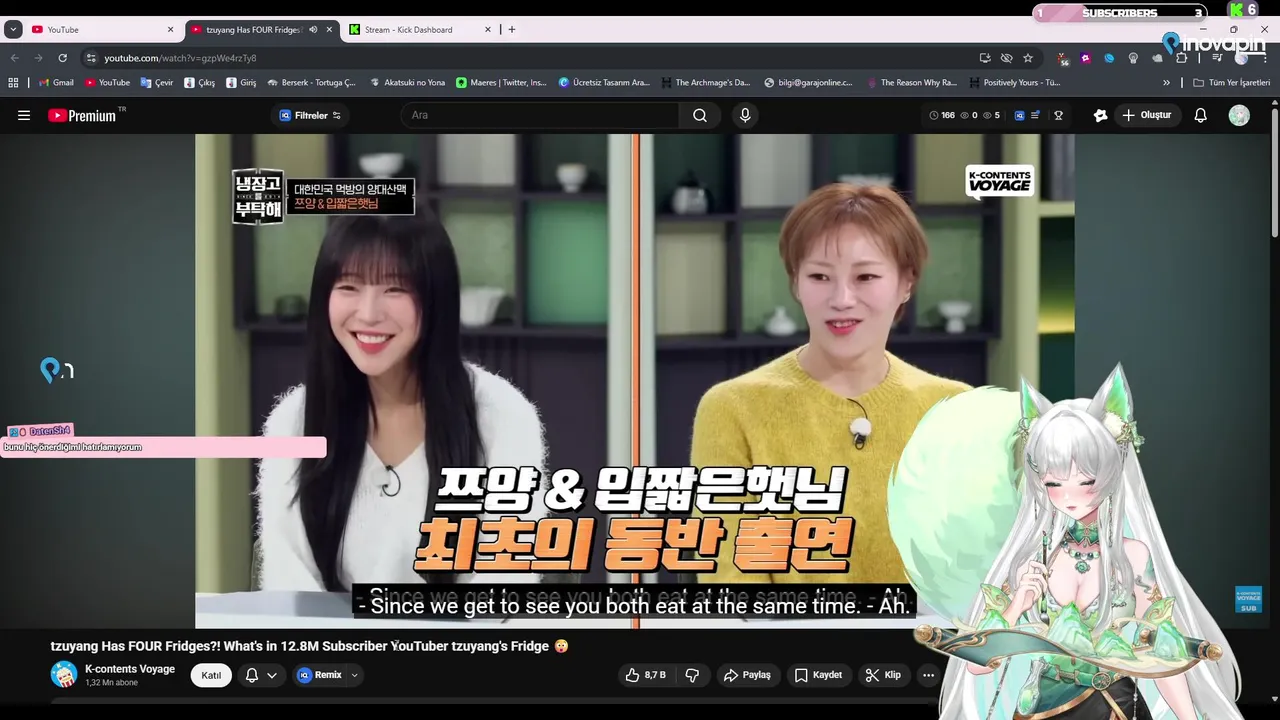Open the tab search dropdown arrow
The image size is (1280, 720).
tap(13, 30)
